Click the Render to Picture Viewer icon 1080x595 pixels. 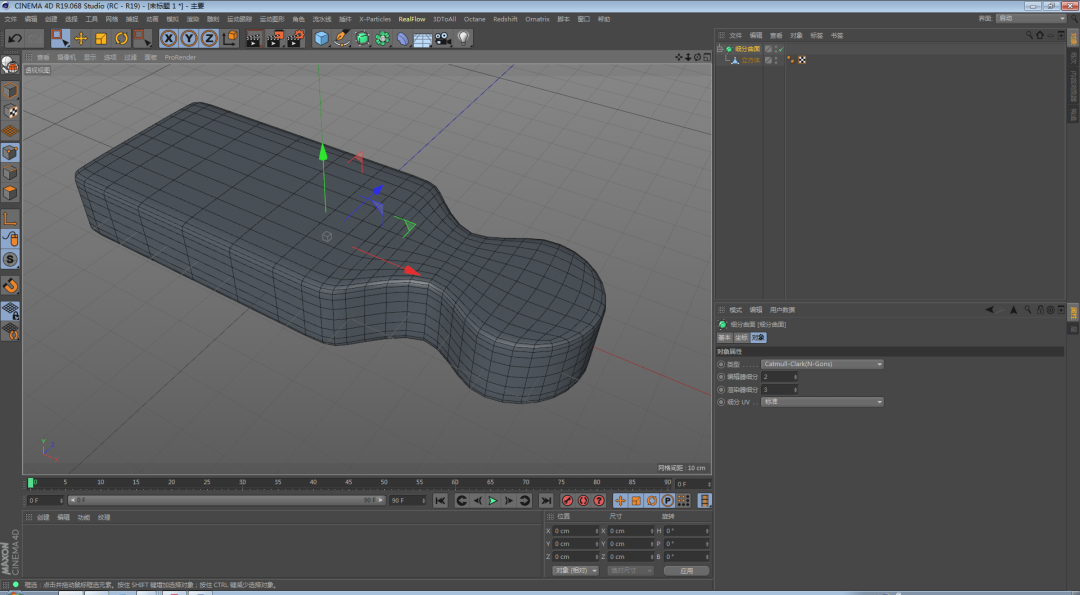274,38
